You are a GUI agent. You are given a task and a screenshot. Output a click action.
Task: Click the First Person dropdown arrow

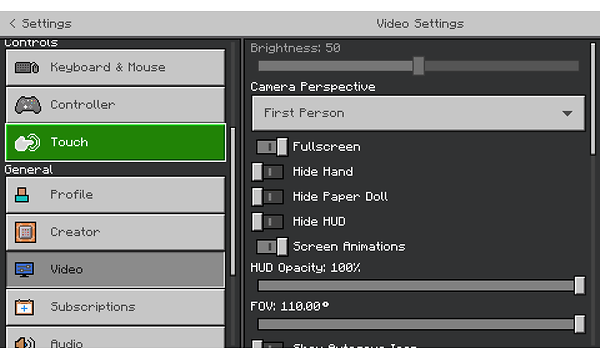click(567, 114)
